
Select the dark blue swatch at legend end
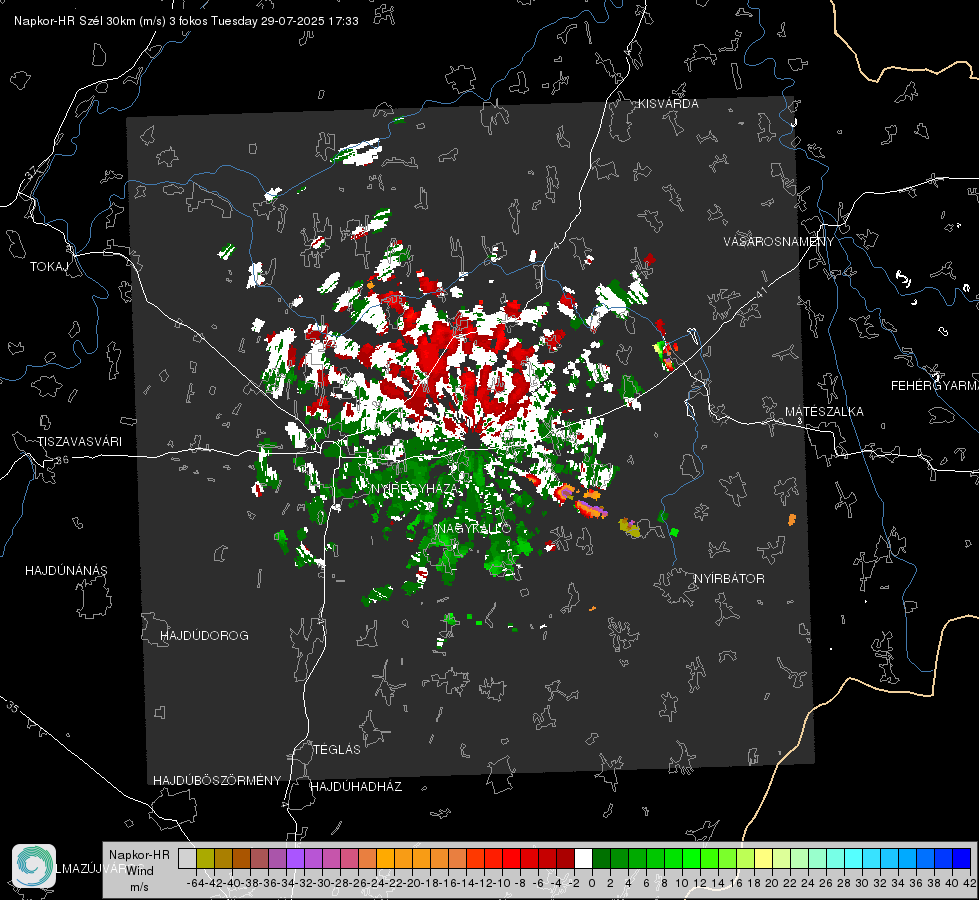point(962,858)
